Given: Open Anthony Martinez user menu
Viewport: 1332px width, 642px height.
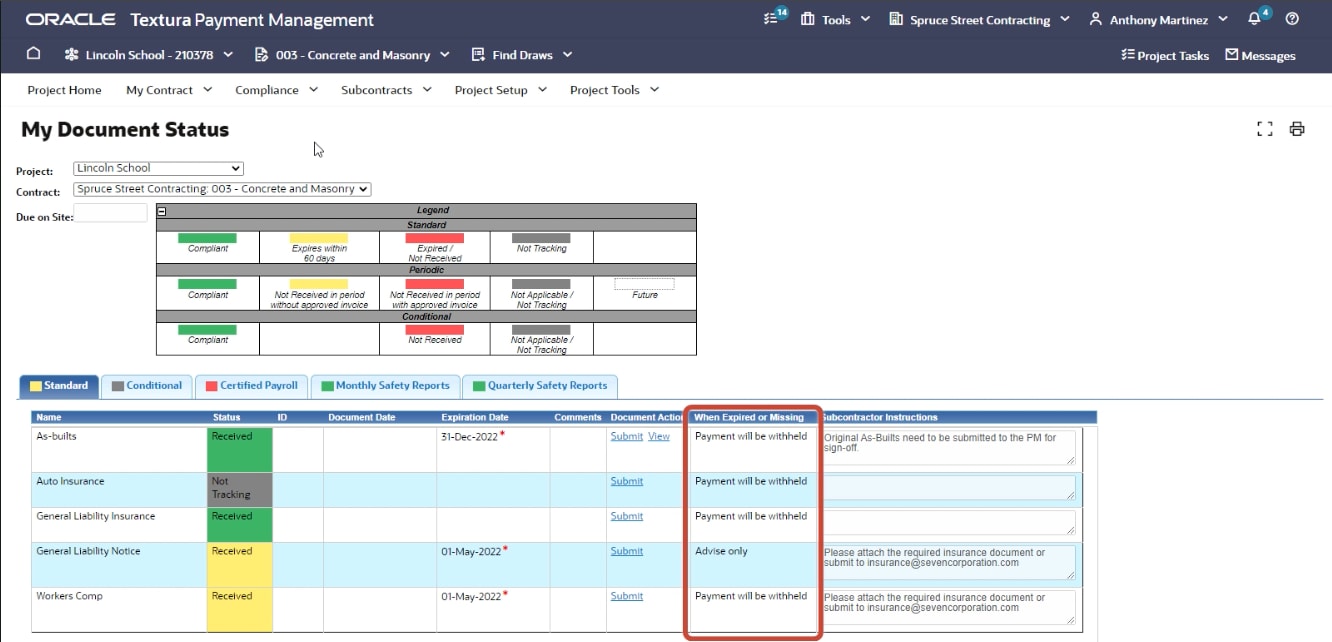Looking at the screenshot, I should point(1158,19).
